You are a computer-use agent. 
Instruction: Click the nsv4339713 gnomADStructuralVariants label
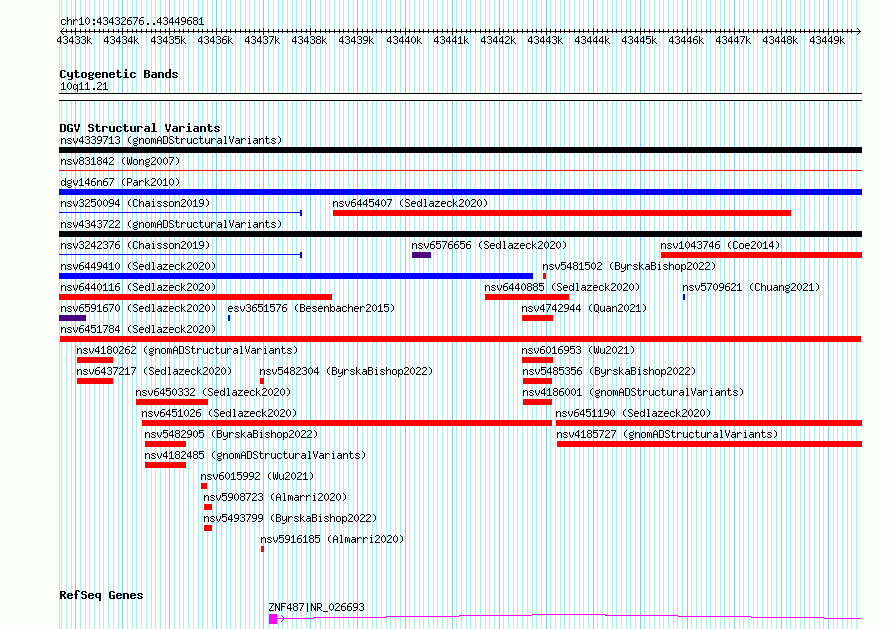click(171, 140)
